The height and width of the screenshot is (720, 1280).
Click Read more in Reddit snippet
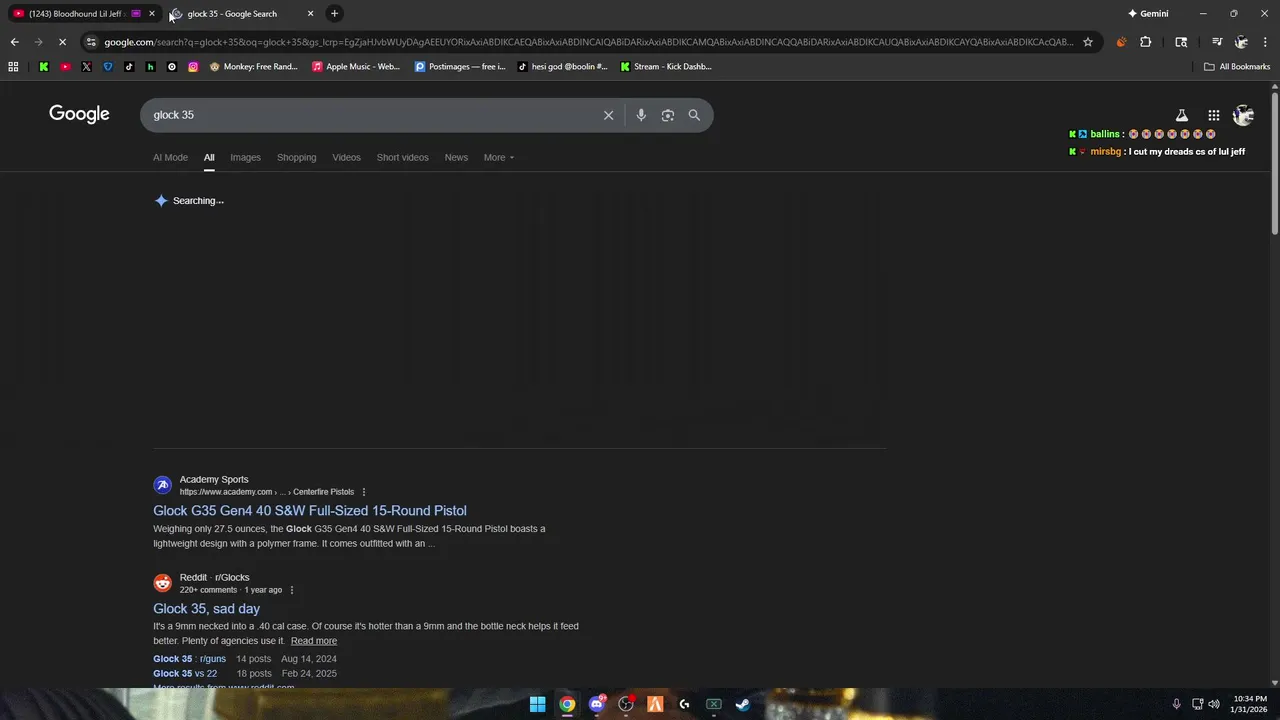tap(314, 641)
